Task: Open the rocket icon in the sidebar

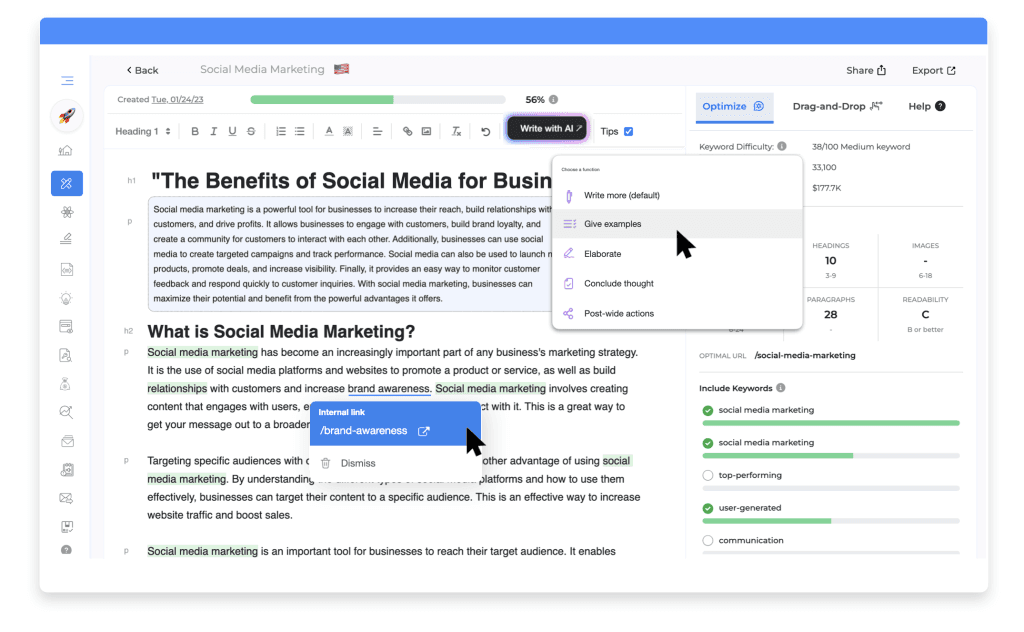Action: 66,116
